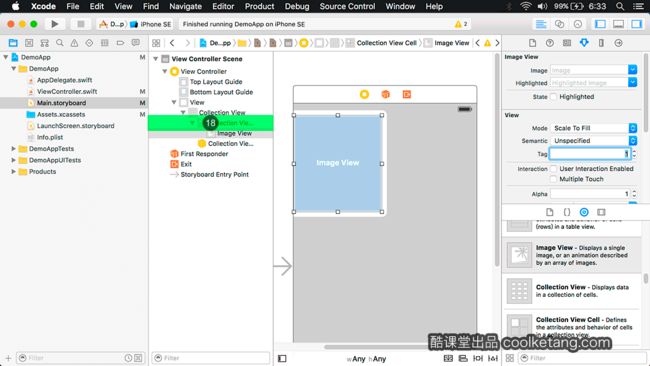The height and width of the screenshot is (366, 650).
Task: Open the File inspector
Action: [533, 43]
